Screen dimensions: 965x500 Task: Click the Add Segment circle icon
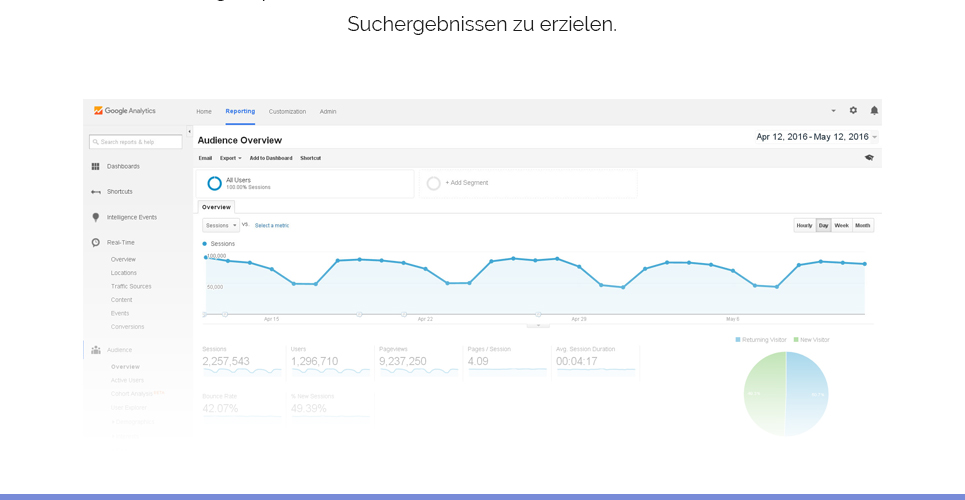pos(433,183)
